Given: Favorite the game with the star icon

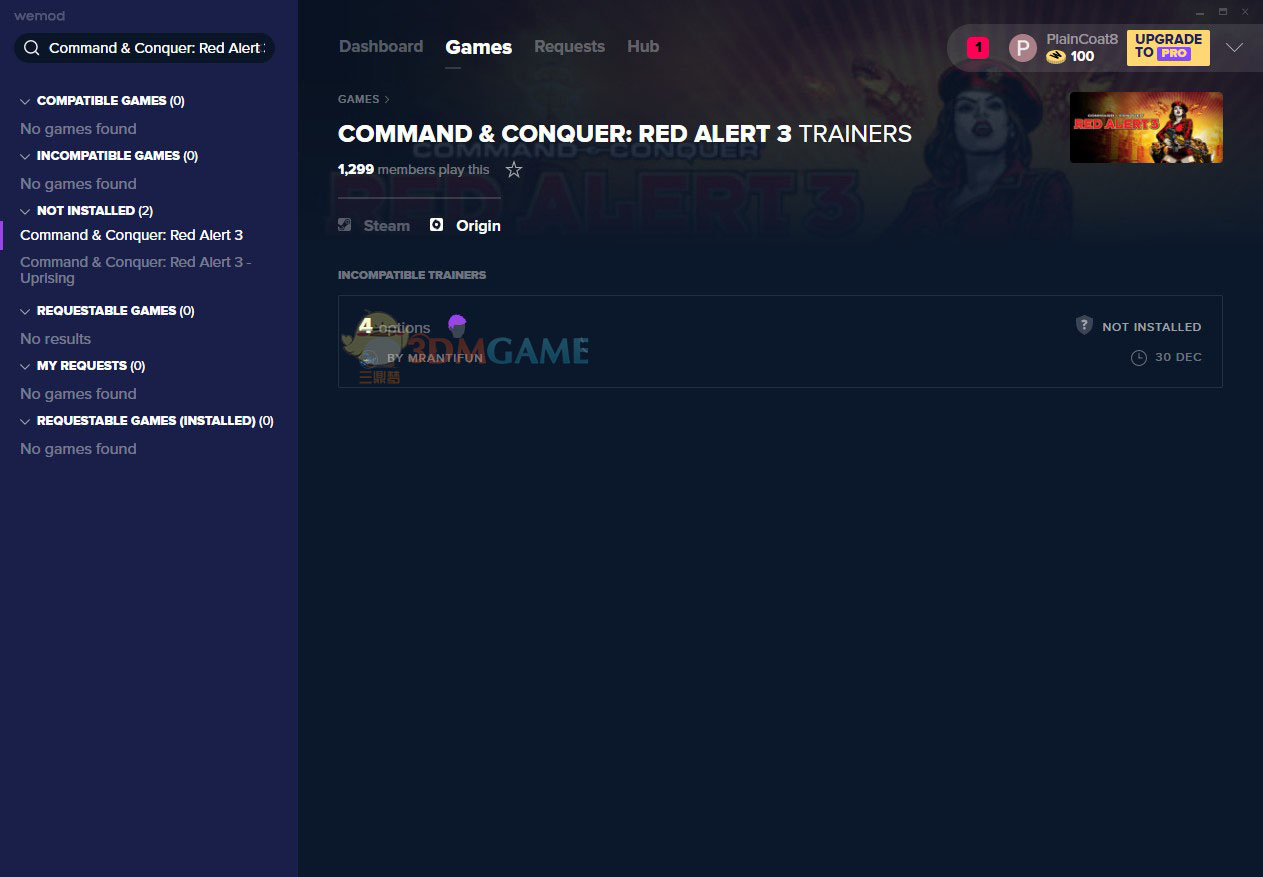Looking at the screenshot, I should (514, 170).
